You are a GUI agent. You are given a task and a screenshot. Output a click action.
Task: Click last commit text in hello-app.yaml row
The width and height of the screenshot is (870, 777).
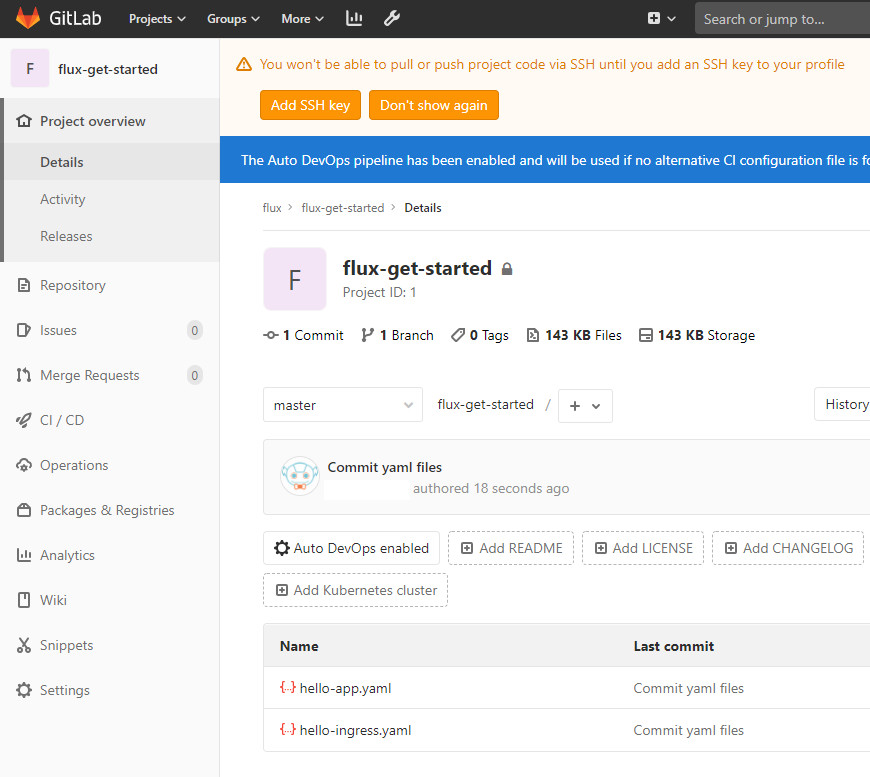point(689,688)
